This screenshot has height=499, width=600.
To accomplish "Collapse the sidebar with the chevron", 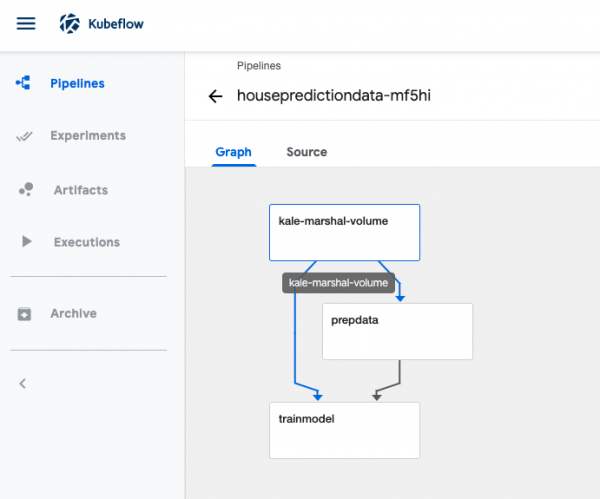I will [x=23, y=383].
